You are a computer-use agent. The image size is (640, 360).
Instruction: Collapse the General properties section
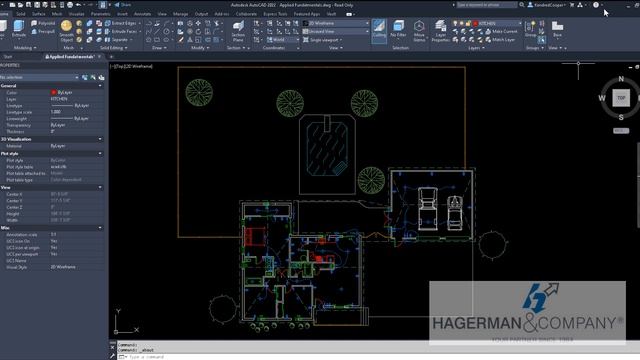(x=100, y=86)
